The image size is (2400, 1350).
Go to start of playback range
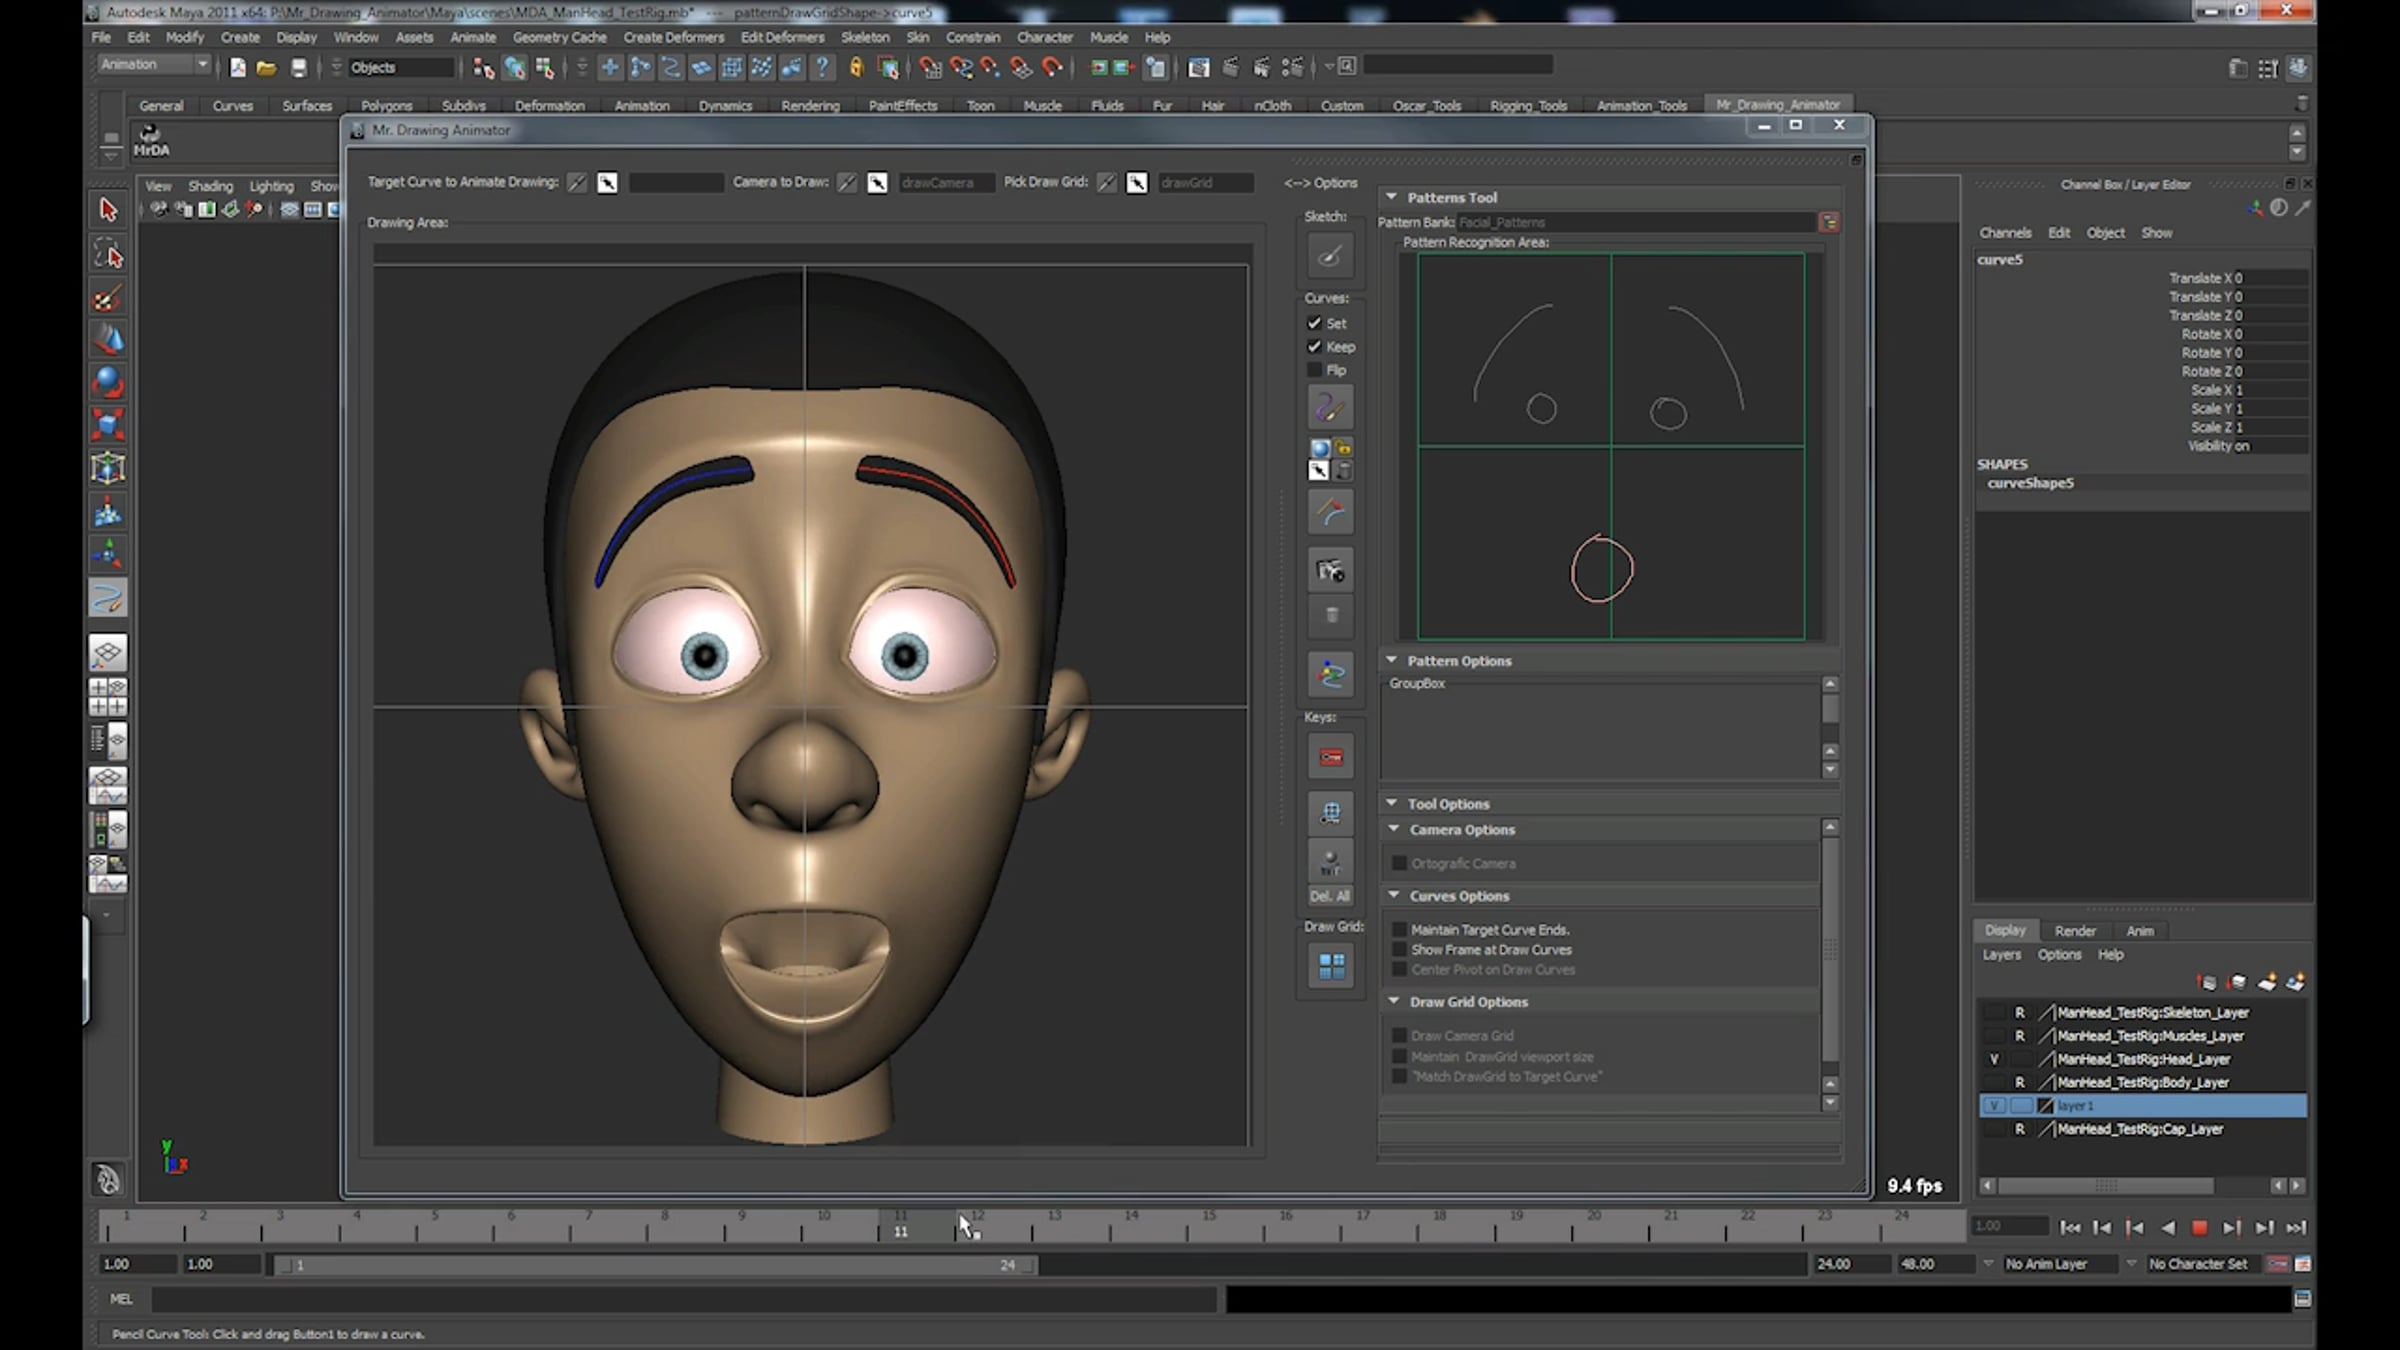[x=2070, y=1228]
